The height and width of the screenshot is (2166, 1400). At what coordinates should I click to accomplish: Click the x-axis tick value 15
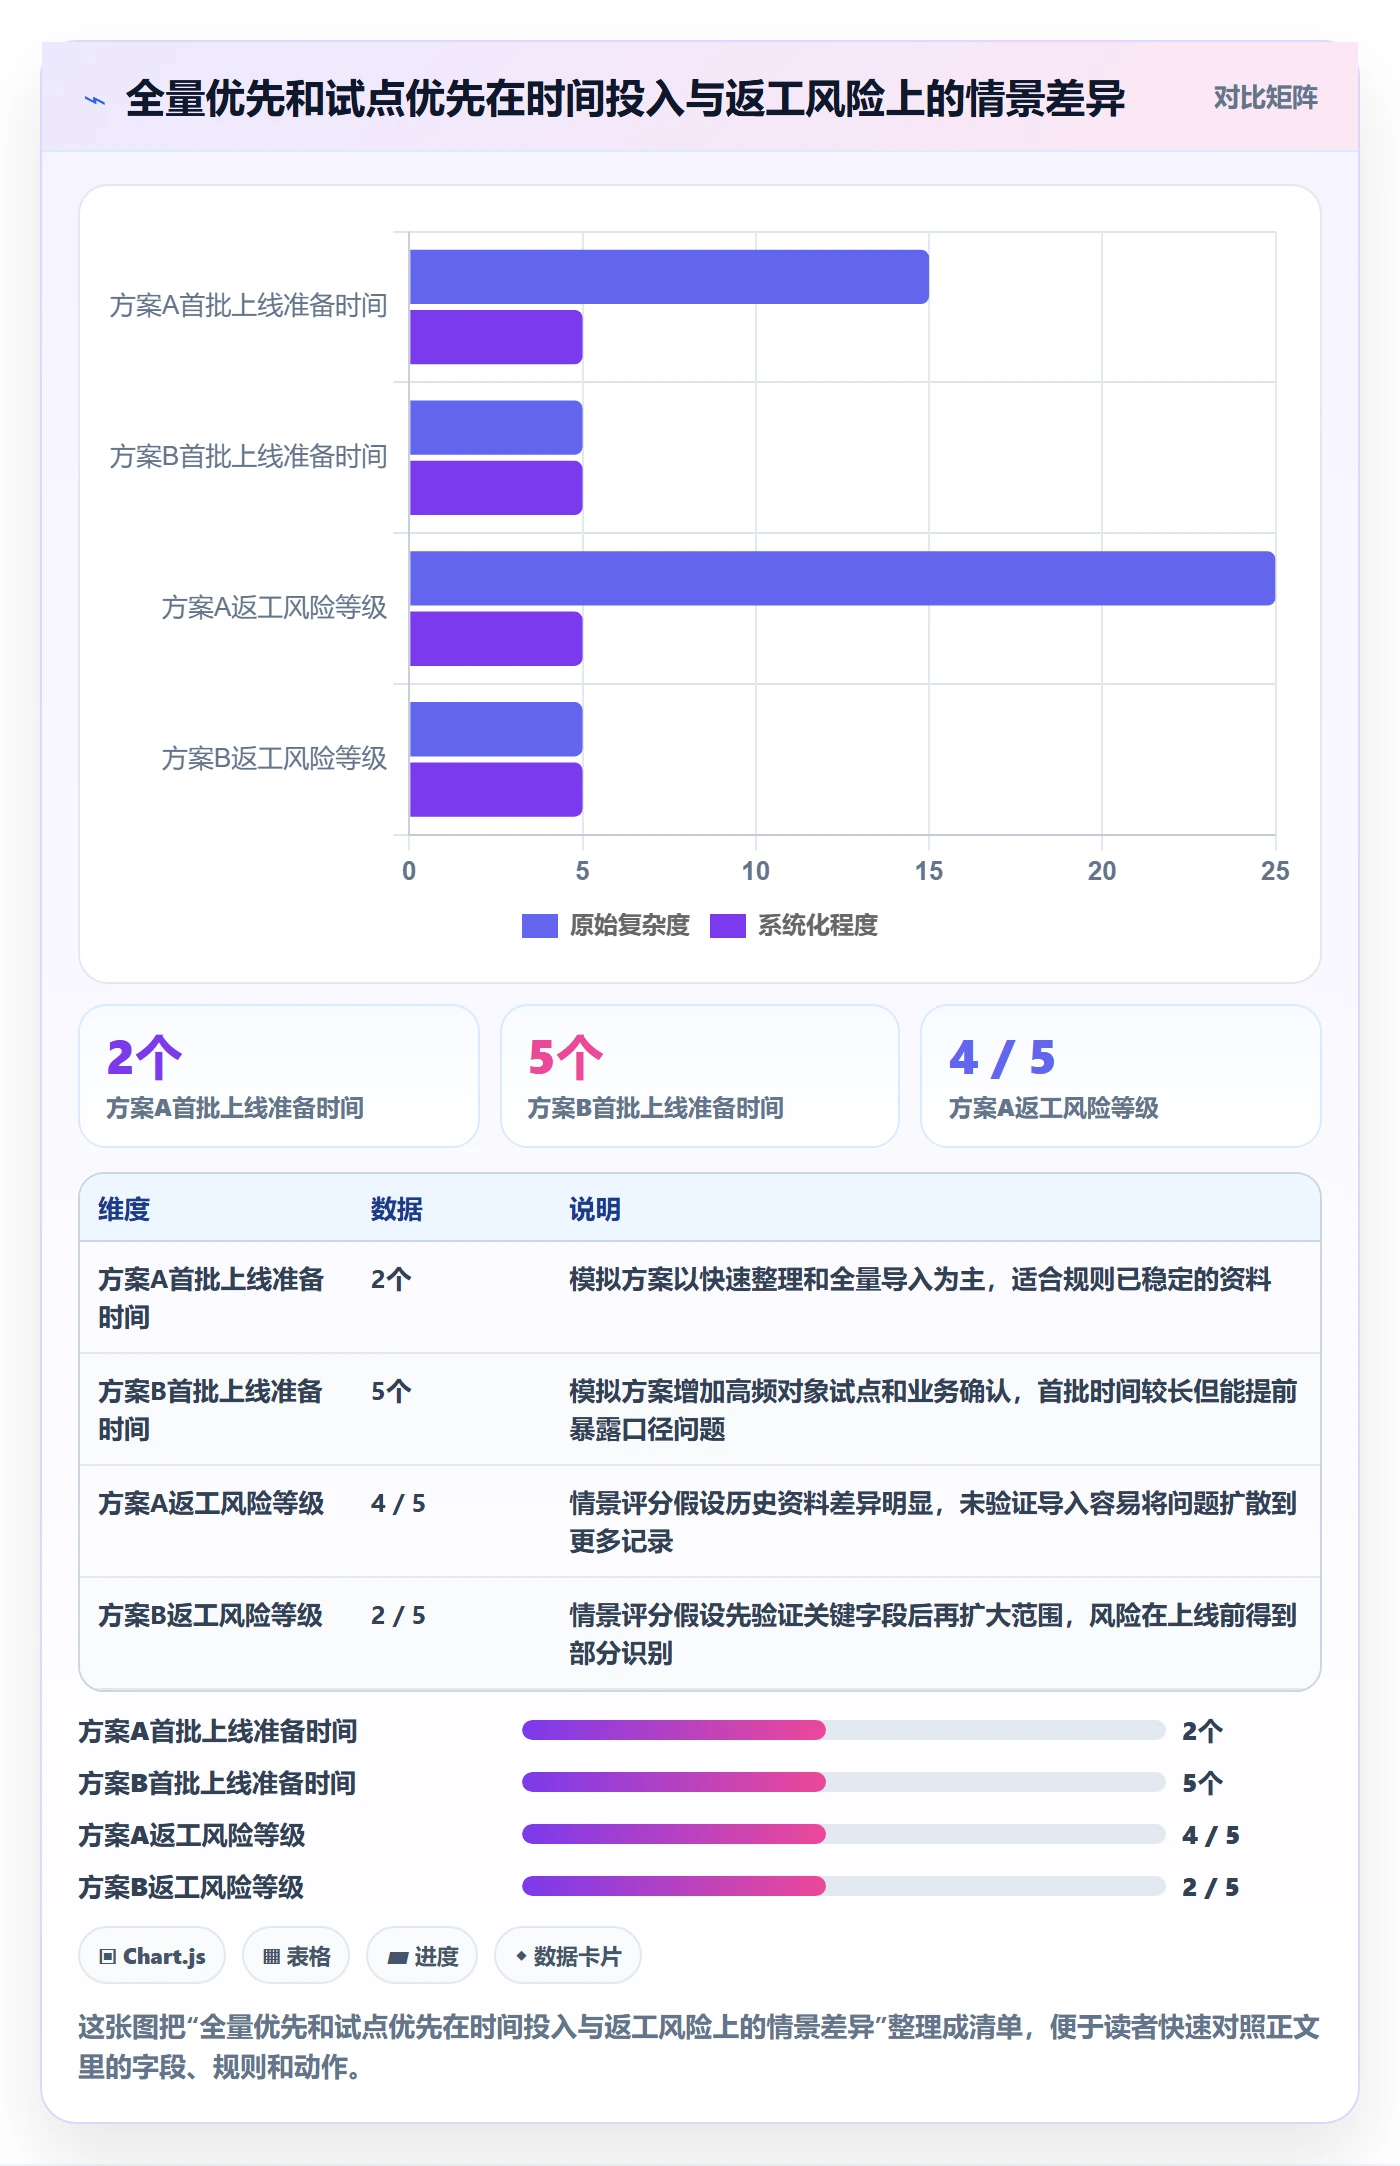point(928,871)
